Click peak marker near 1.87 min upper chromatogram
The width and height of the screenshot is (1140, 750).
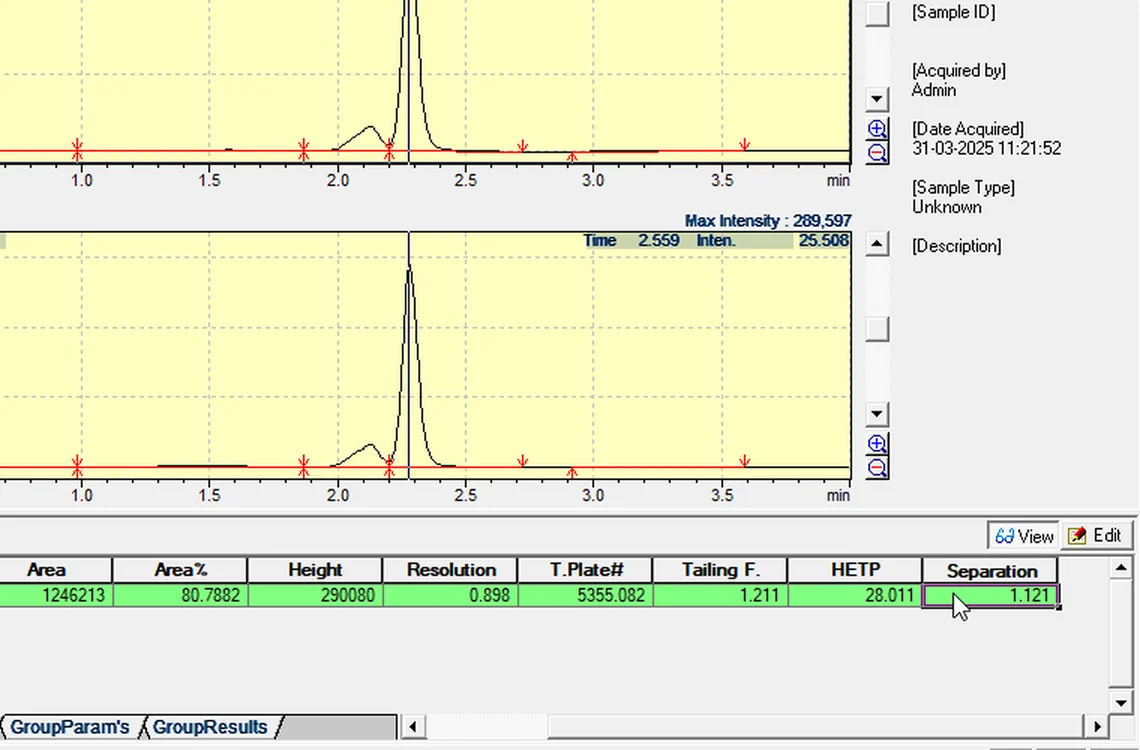[304, 149]
